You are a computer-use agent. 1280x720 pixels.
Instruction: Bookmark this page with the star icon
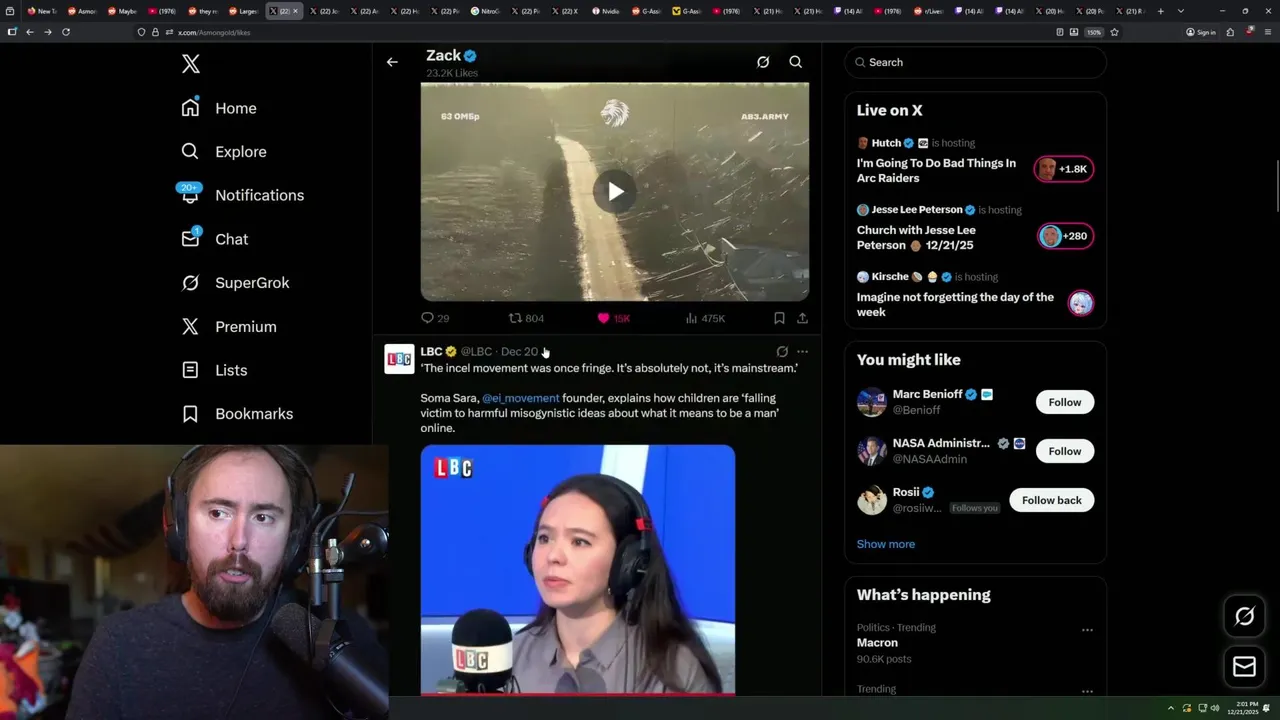click(x=1114, y=32)
